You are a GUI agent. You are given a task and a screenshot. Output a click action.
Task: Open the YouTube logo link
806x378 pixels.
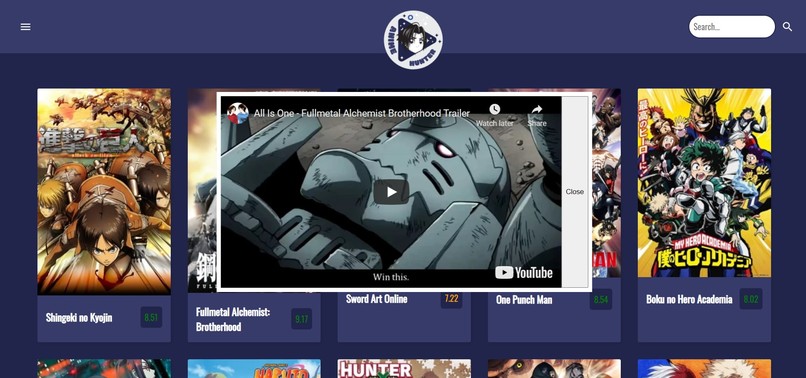pyautogui.click(x=524, y=273)
